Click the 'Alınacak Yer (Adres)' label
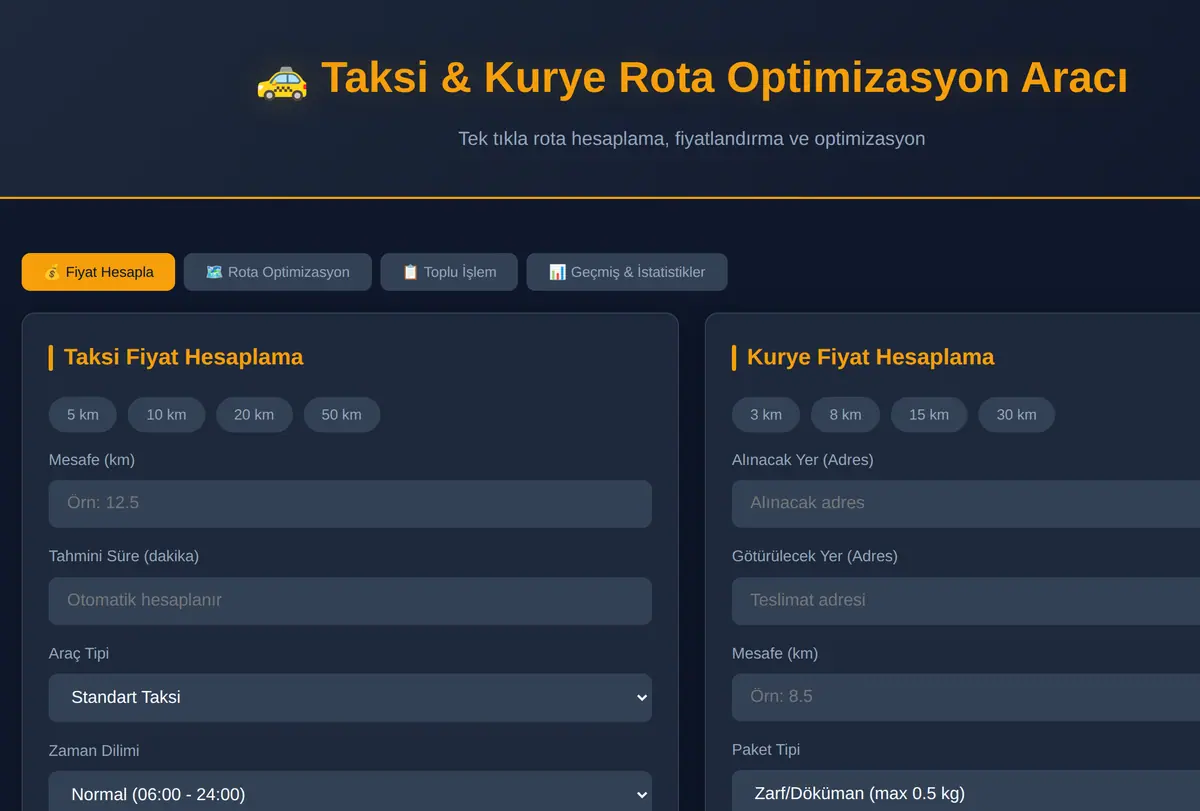Viewport: 1200px width, 811px height. (803, 460)
